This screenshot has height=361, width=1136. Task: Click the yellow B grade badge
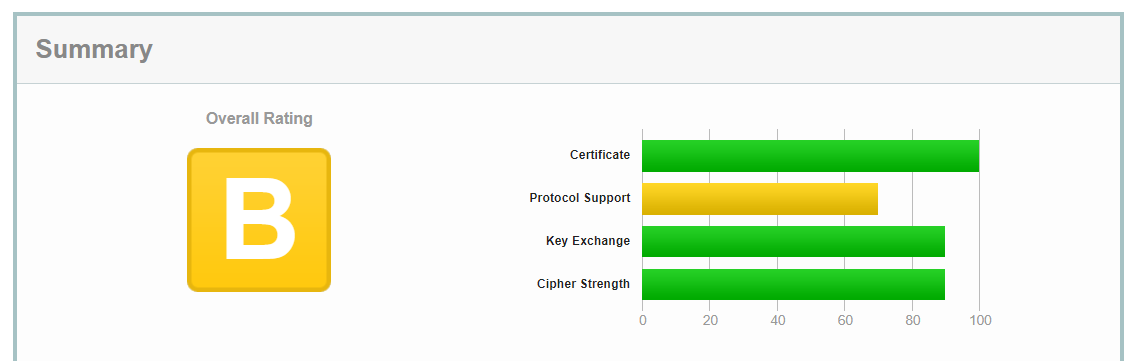(x=259, y=220)
